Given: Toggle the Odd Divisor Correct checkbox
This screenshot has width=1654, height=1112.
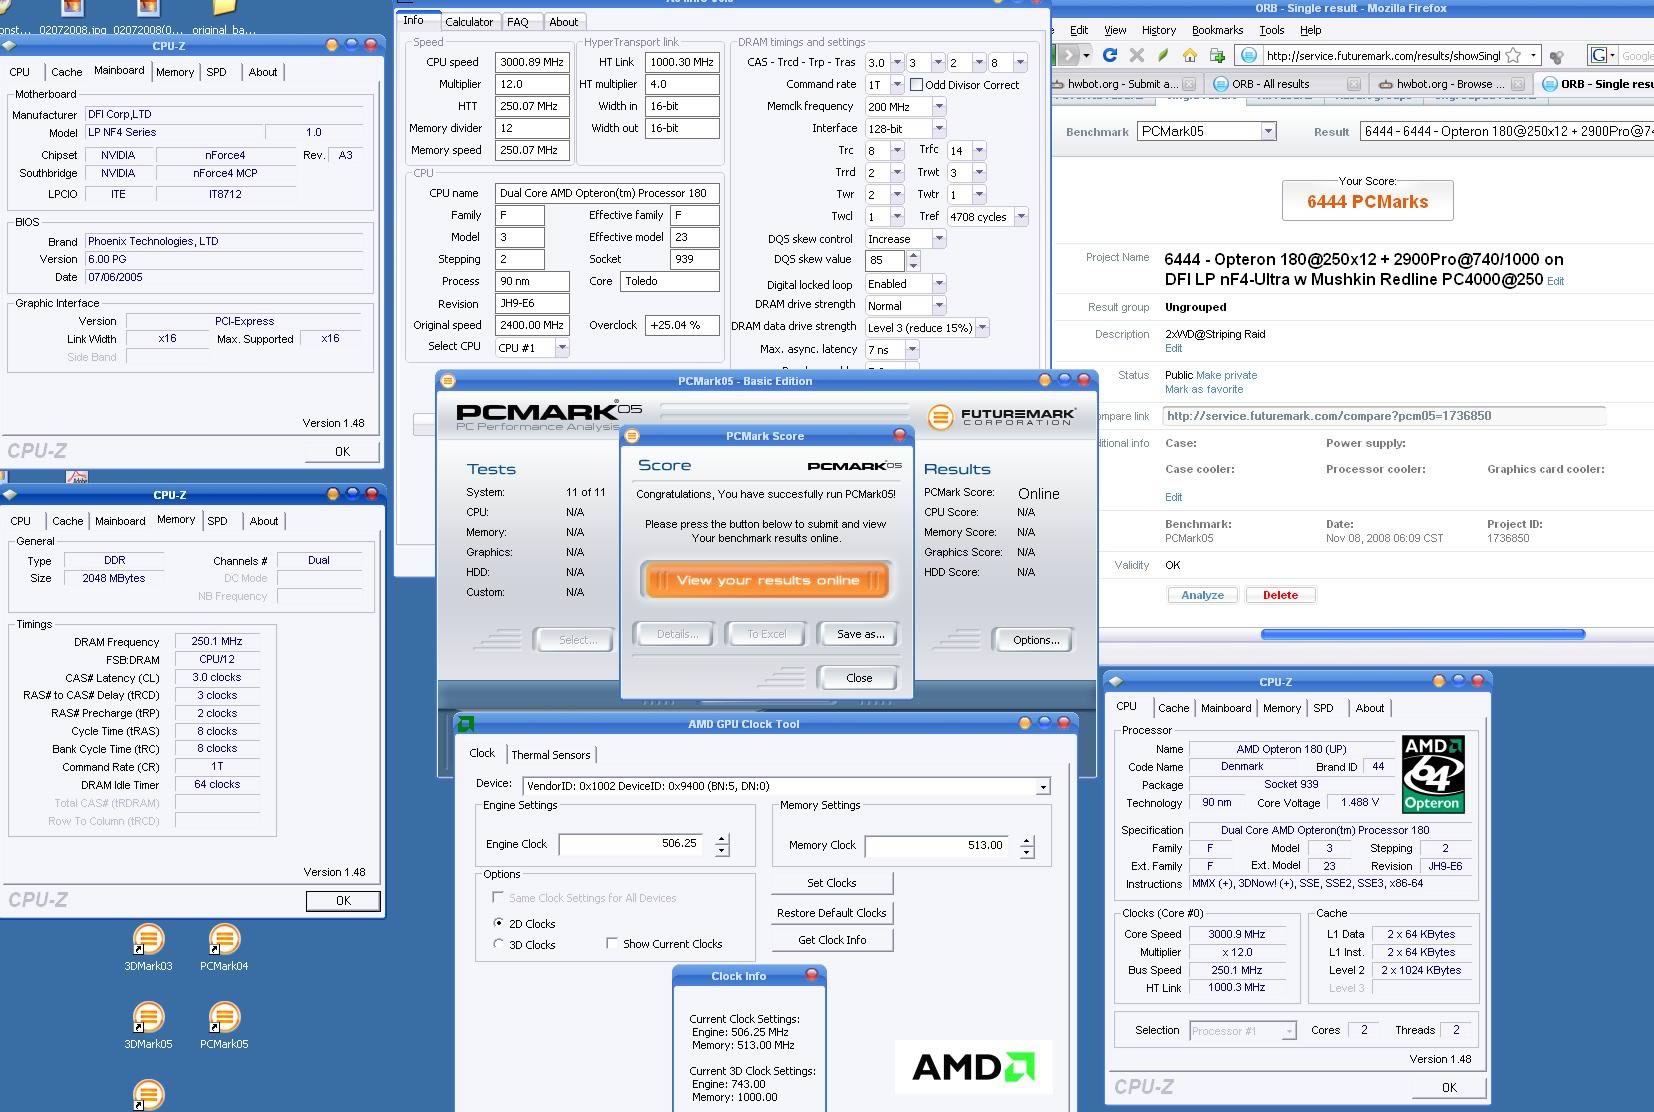Looking at the screenshot, I should pyautogui.click(x=916, y=85).
